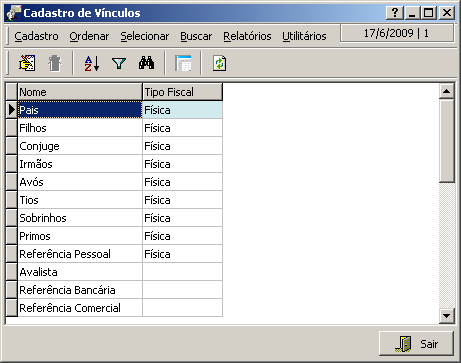Click the table report icon
Image resolution: width=461 pixels, height=363 pixels.
(x=183, y=63)
